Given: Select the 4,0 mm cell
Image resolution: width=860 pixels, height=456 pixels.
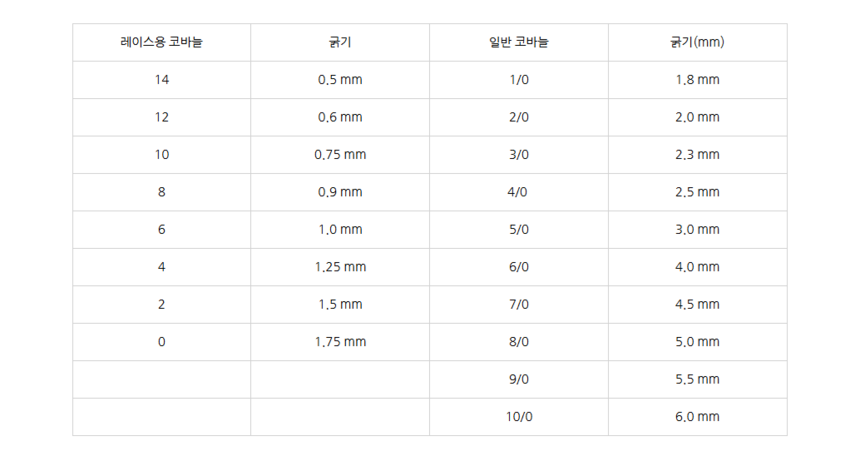Looking at the screenshot, I should pyautogui.click(x=697, y=267).
